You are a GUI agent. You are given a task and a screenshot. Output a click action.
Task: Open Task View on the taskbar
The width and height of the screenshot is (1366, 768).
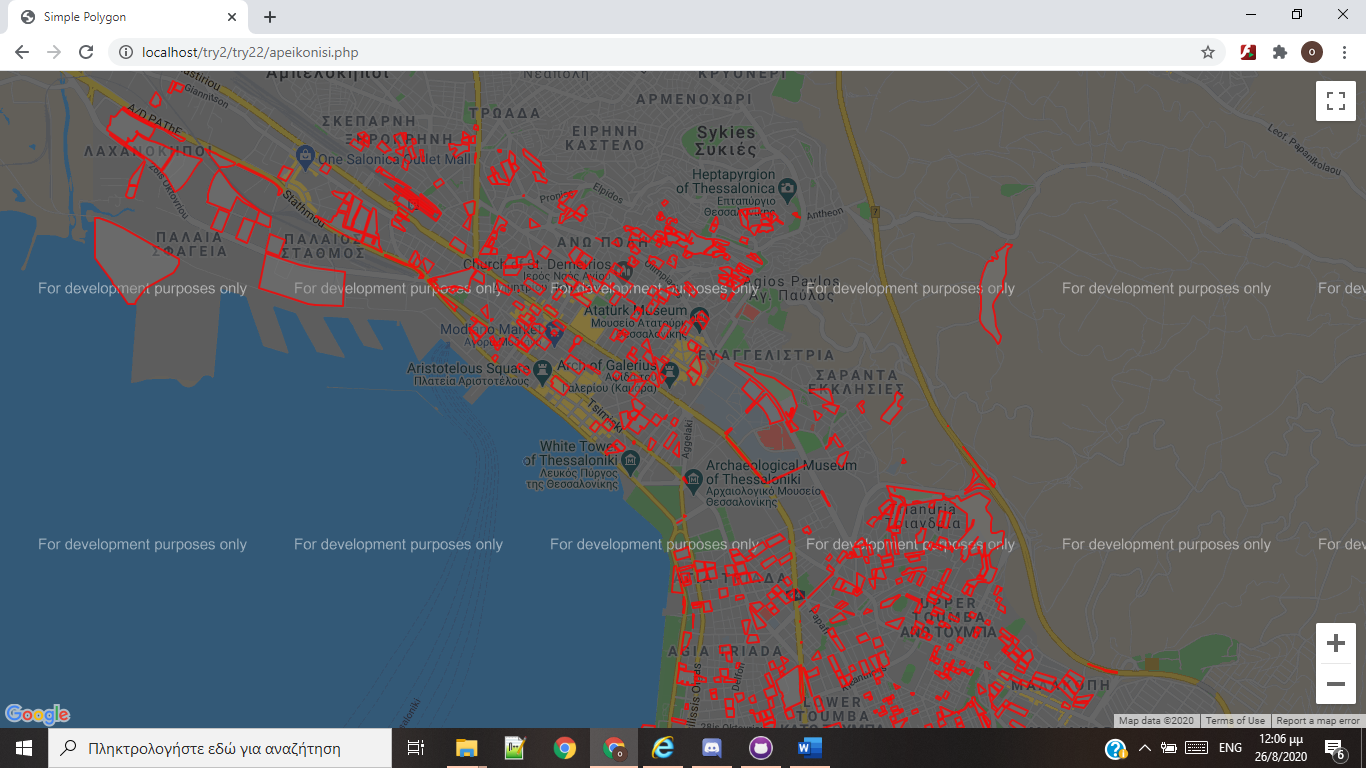416,748
